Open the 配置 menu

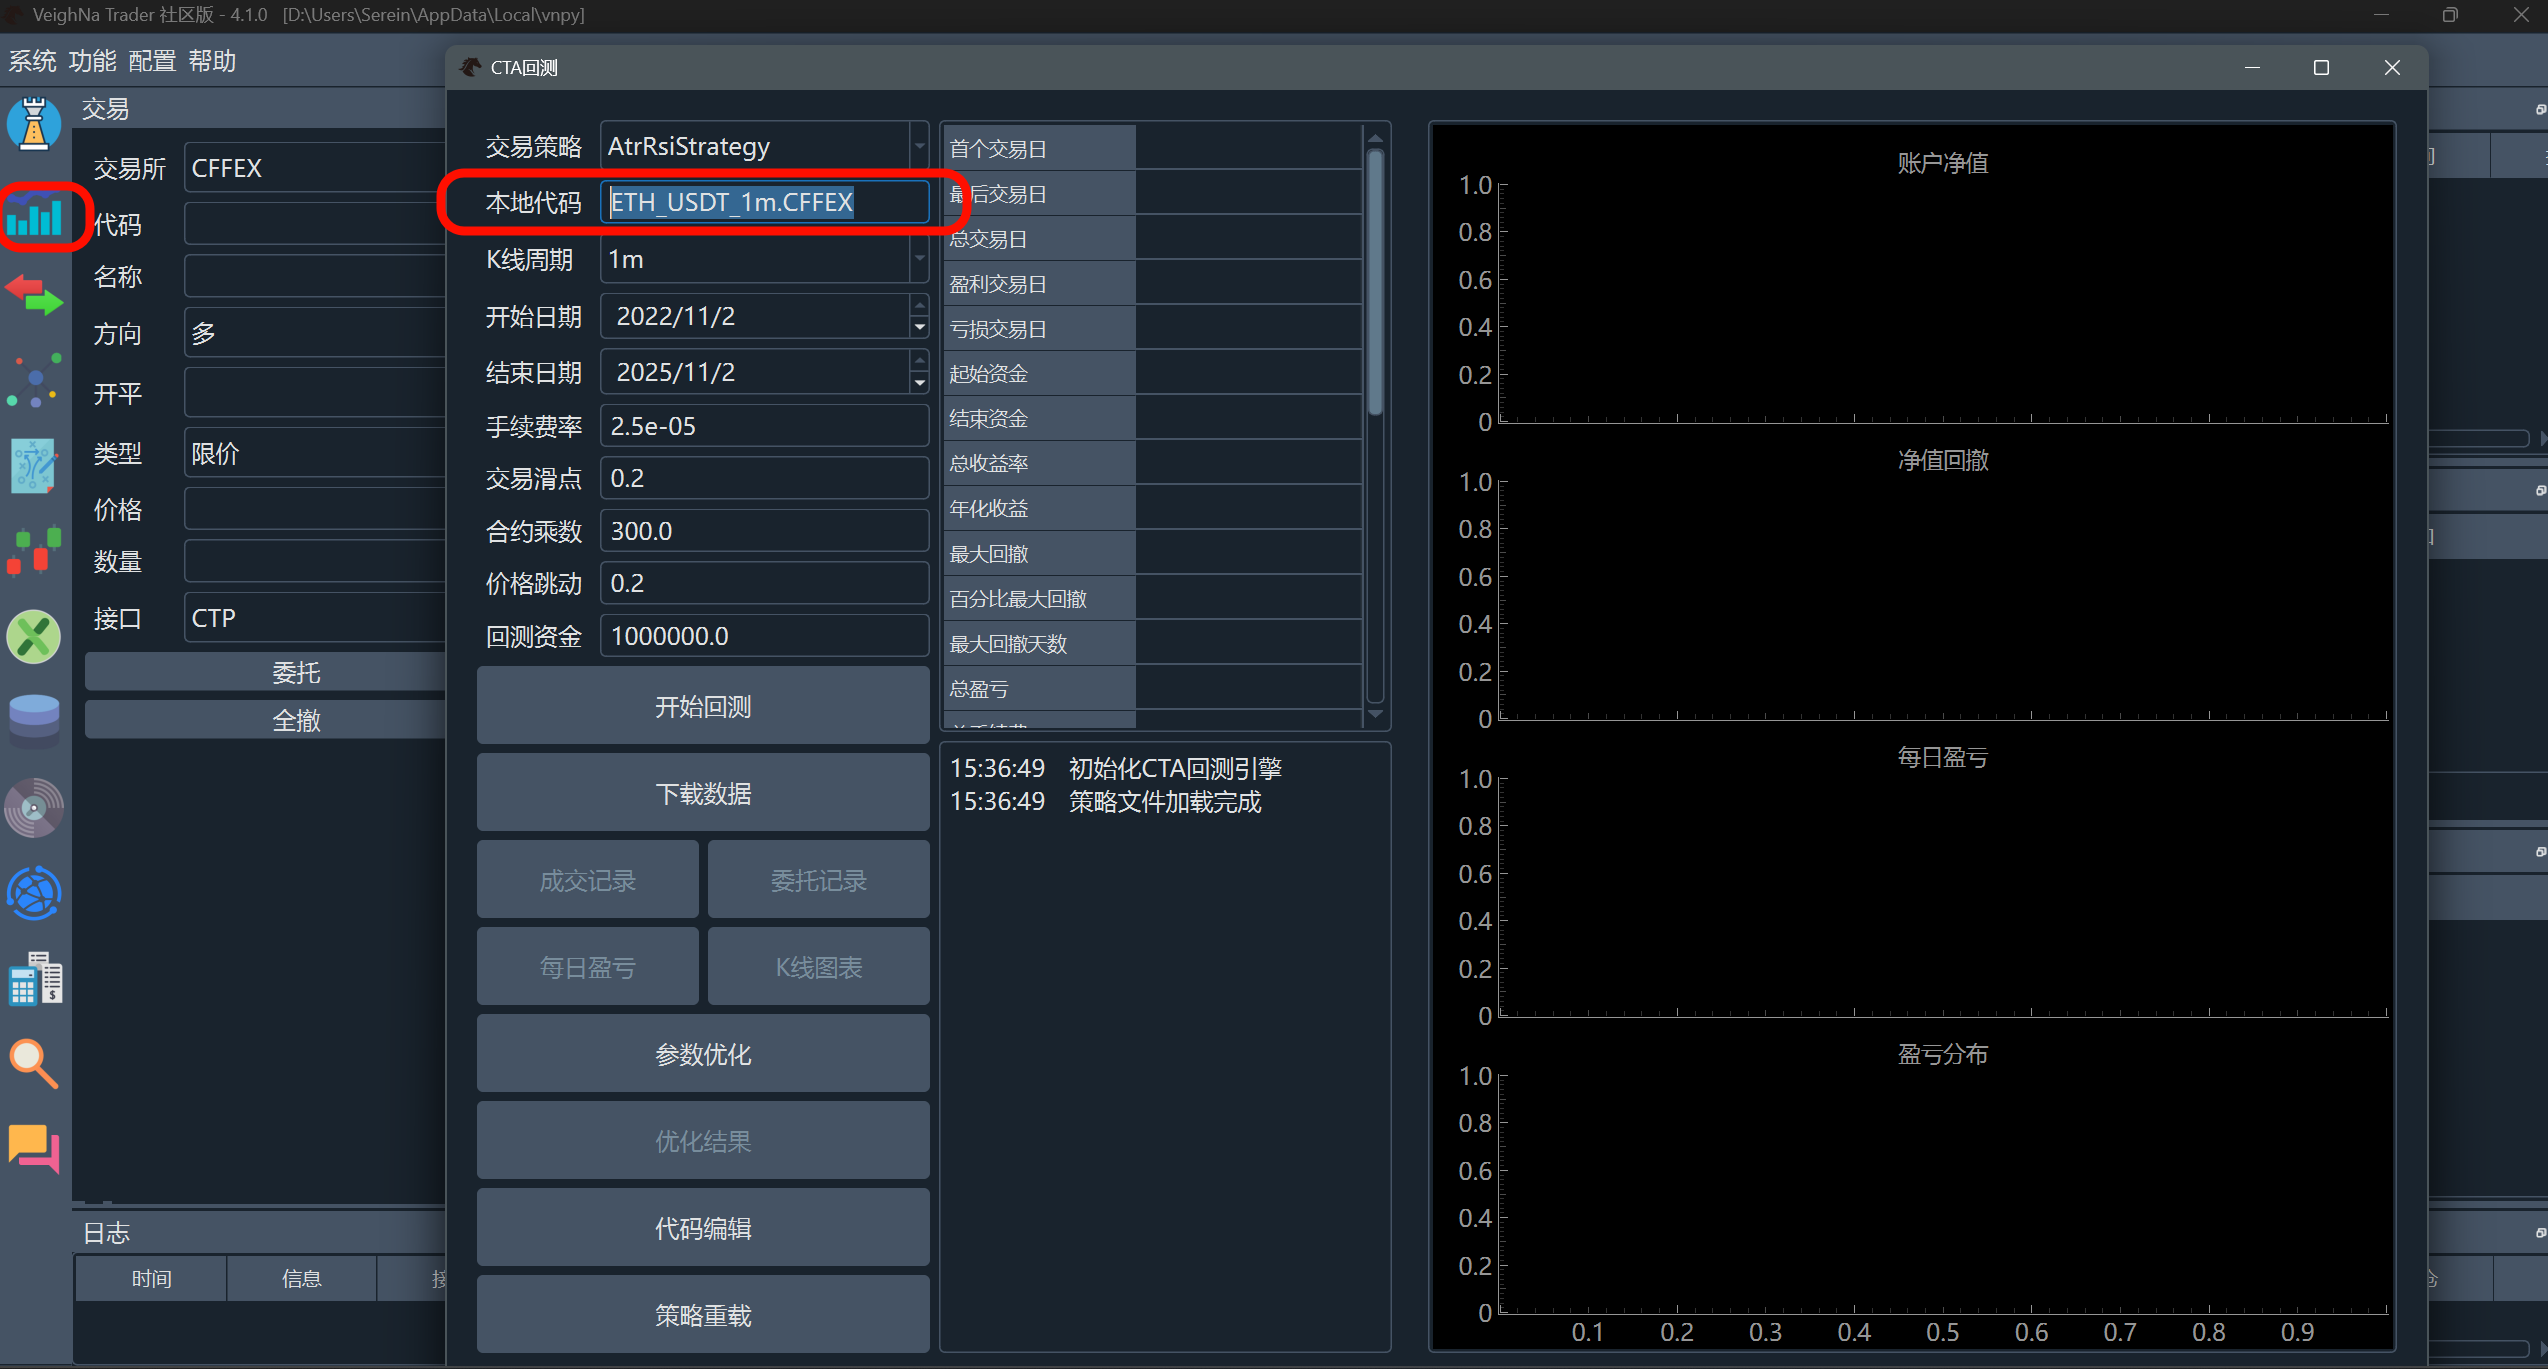pos(152,61)
